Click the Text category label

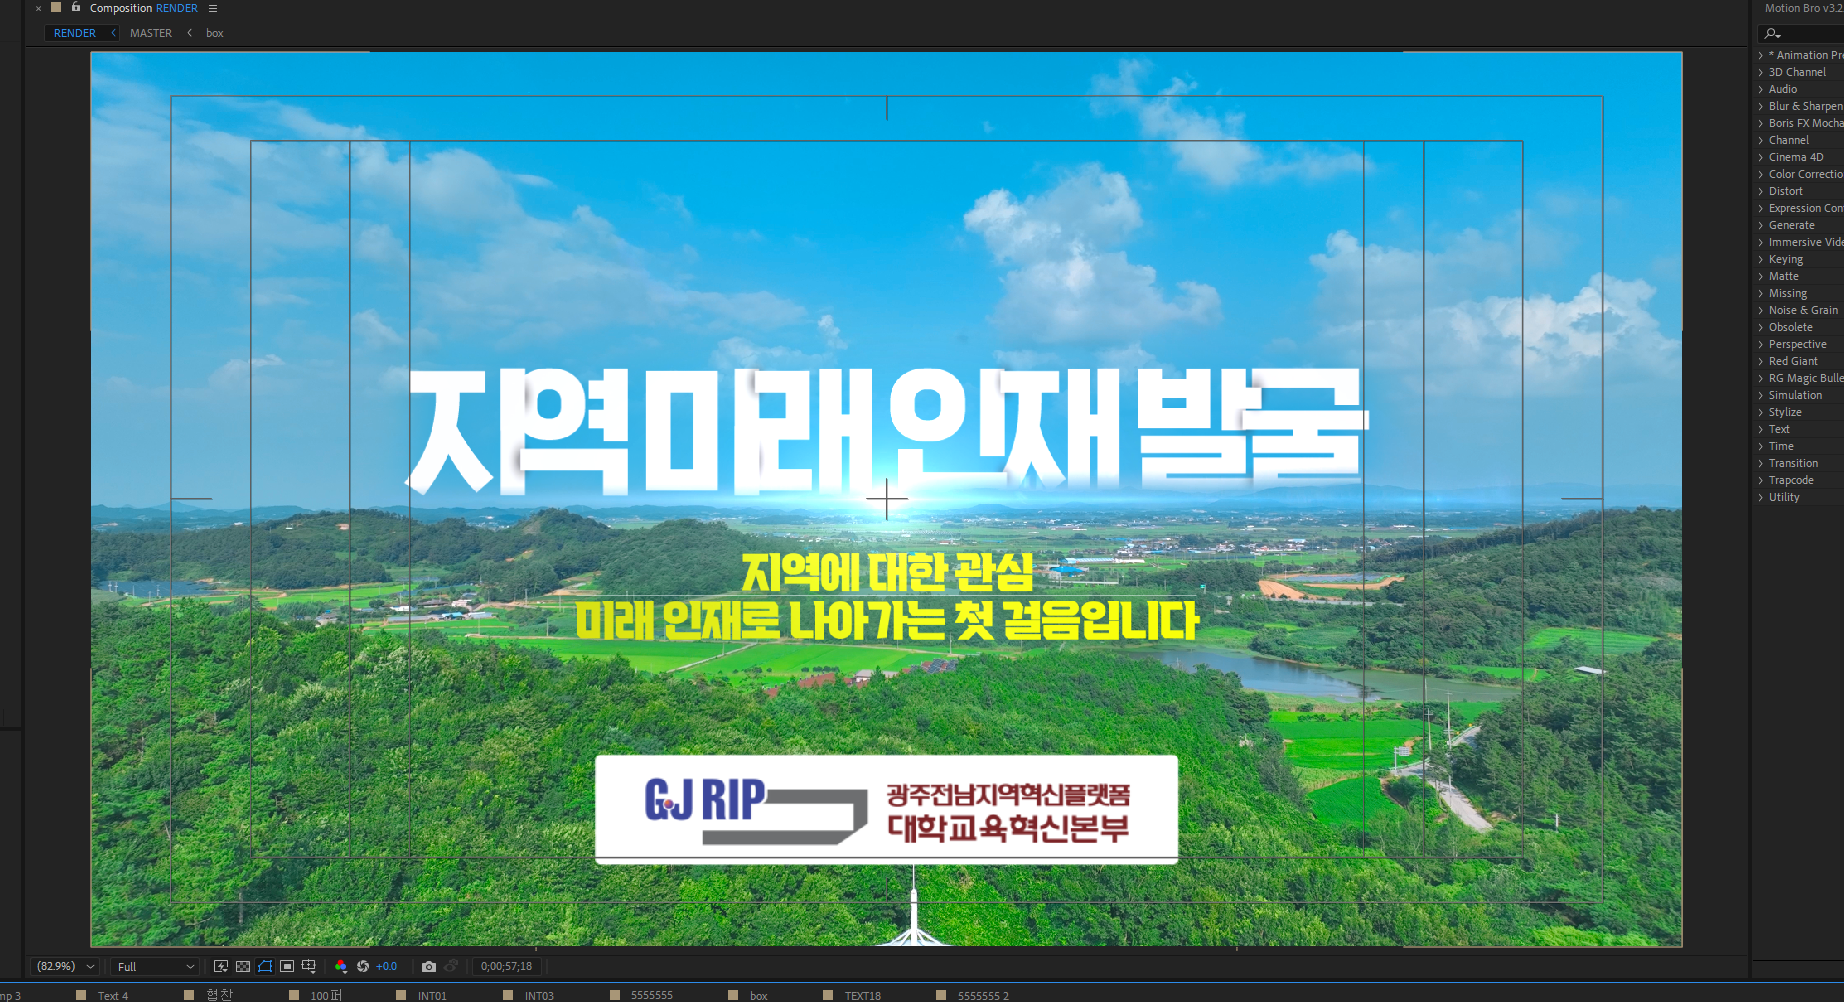pos(1779,429)
